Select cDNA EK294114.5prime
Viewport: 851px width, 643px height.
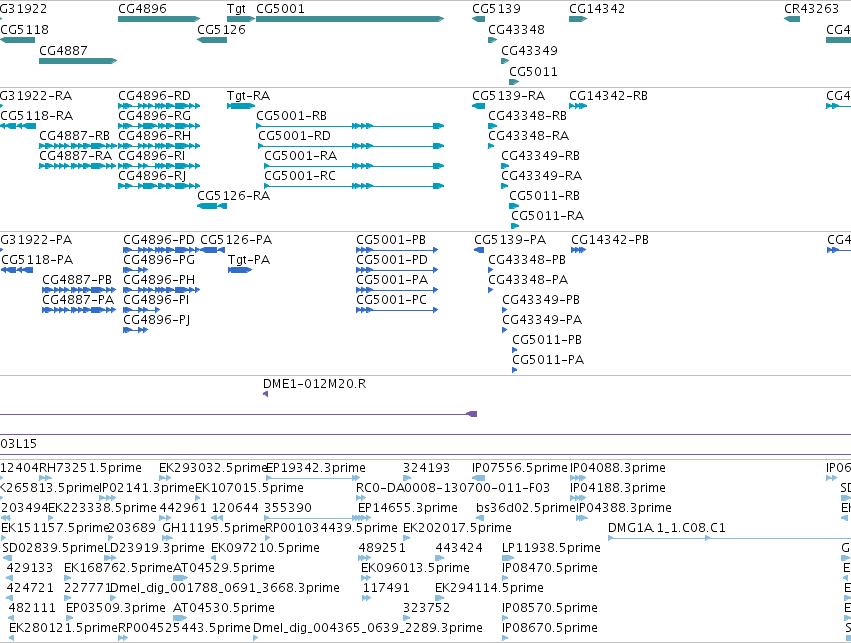(x=440, y=598)
